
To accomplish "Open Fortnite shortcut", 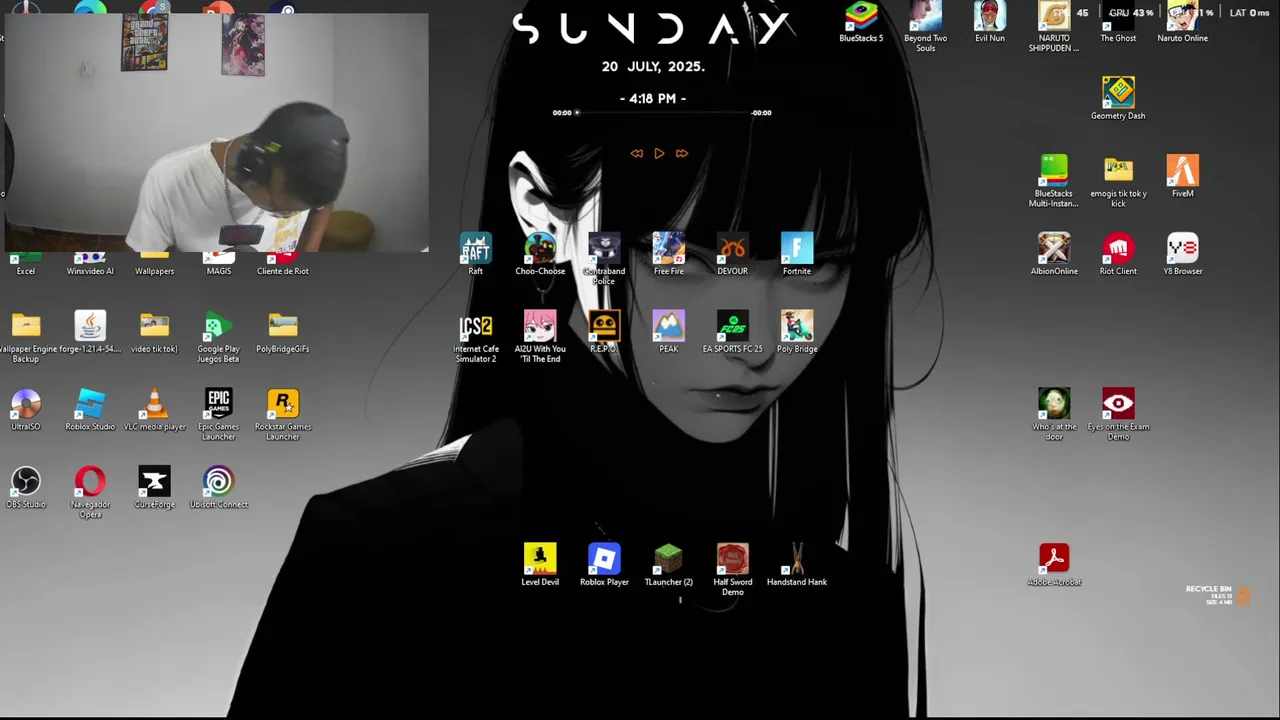I will click(x=797, y=252).
